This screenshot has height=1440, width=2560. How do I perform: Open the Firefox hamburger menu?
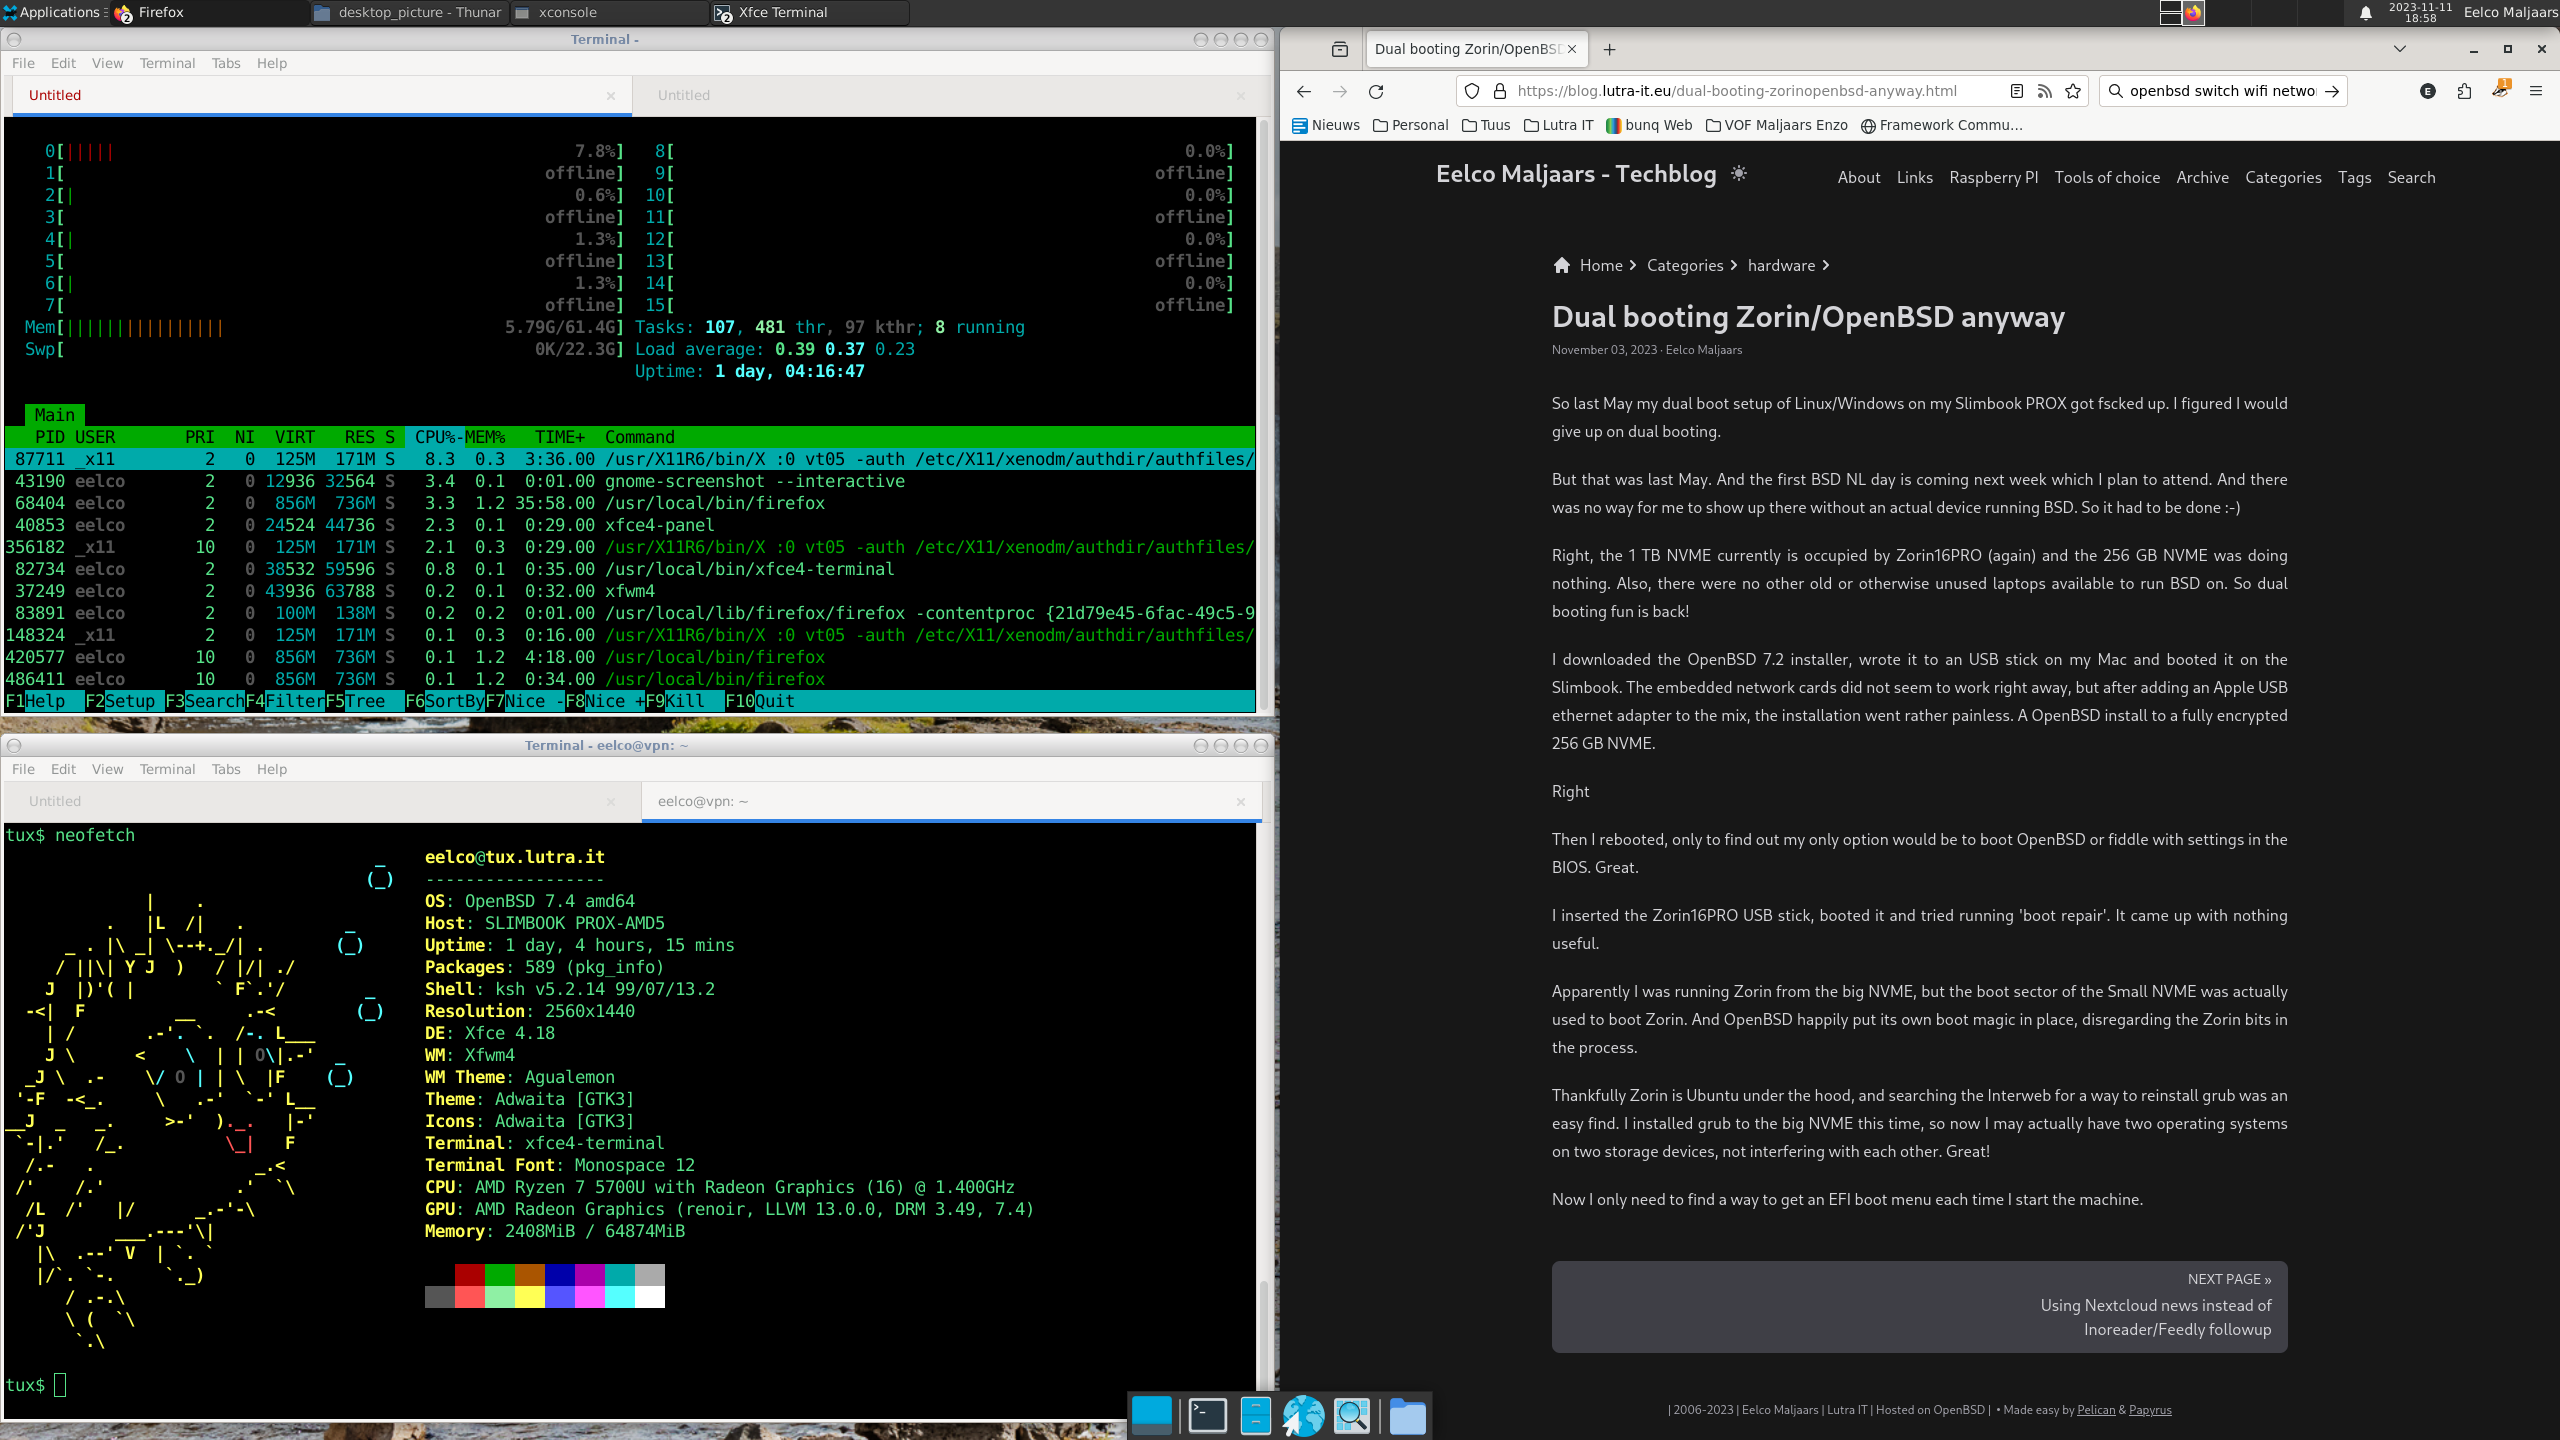coord(2537,91)
